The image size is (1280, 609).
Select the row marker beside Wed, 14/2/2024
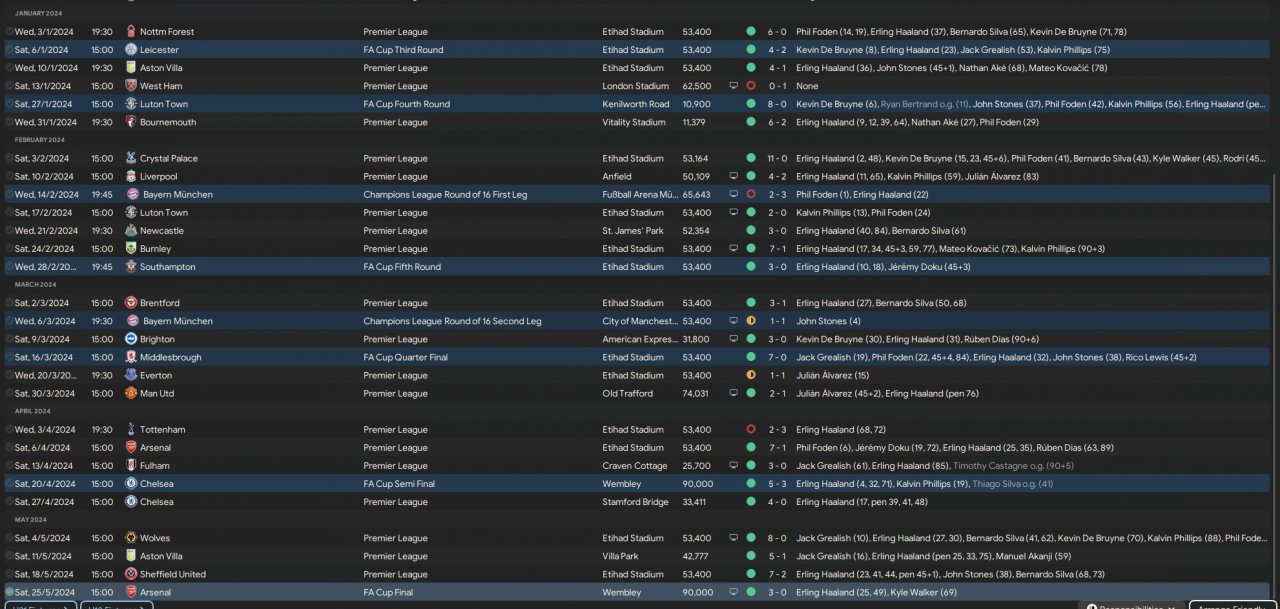pos(9,194)
